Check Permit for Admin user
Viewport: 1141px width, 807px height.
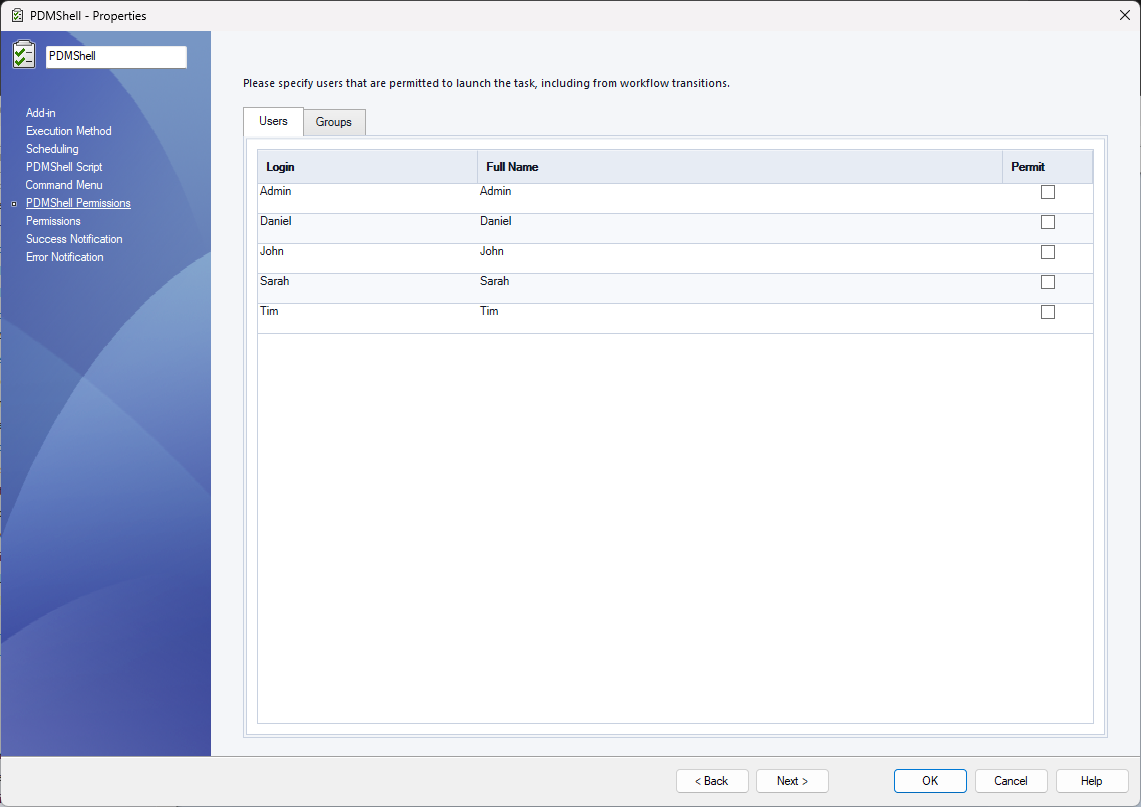coord(1047,192)
